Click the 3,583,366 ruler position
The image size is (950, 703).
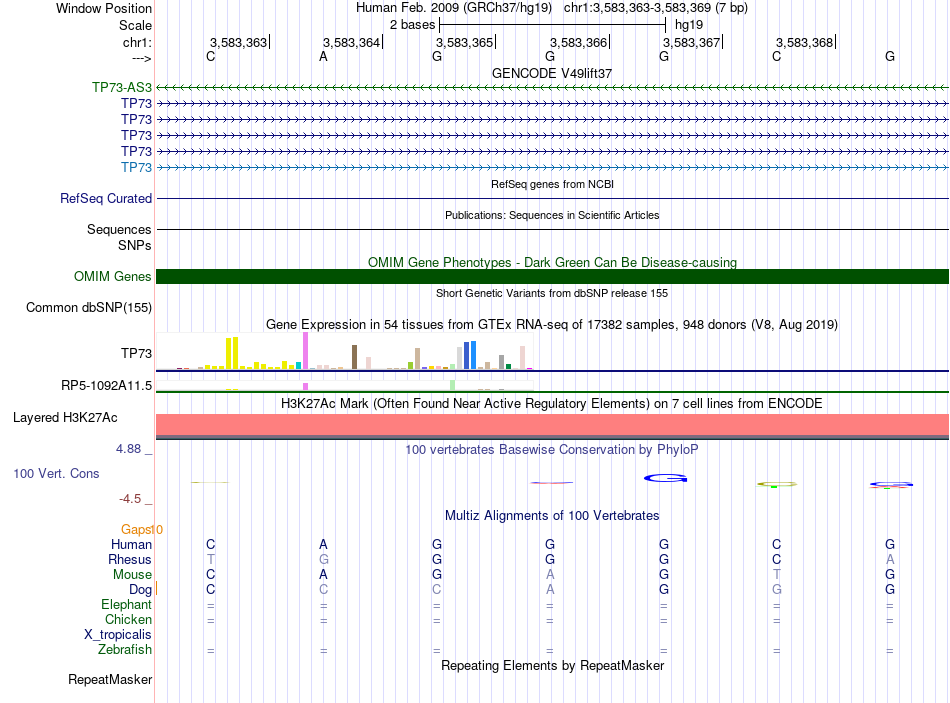[x=578, y=42]
